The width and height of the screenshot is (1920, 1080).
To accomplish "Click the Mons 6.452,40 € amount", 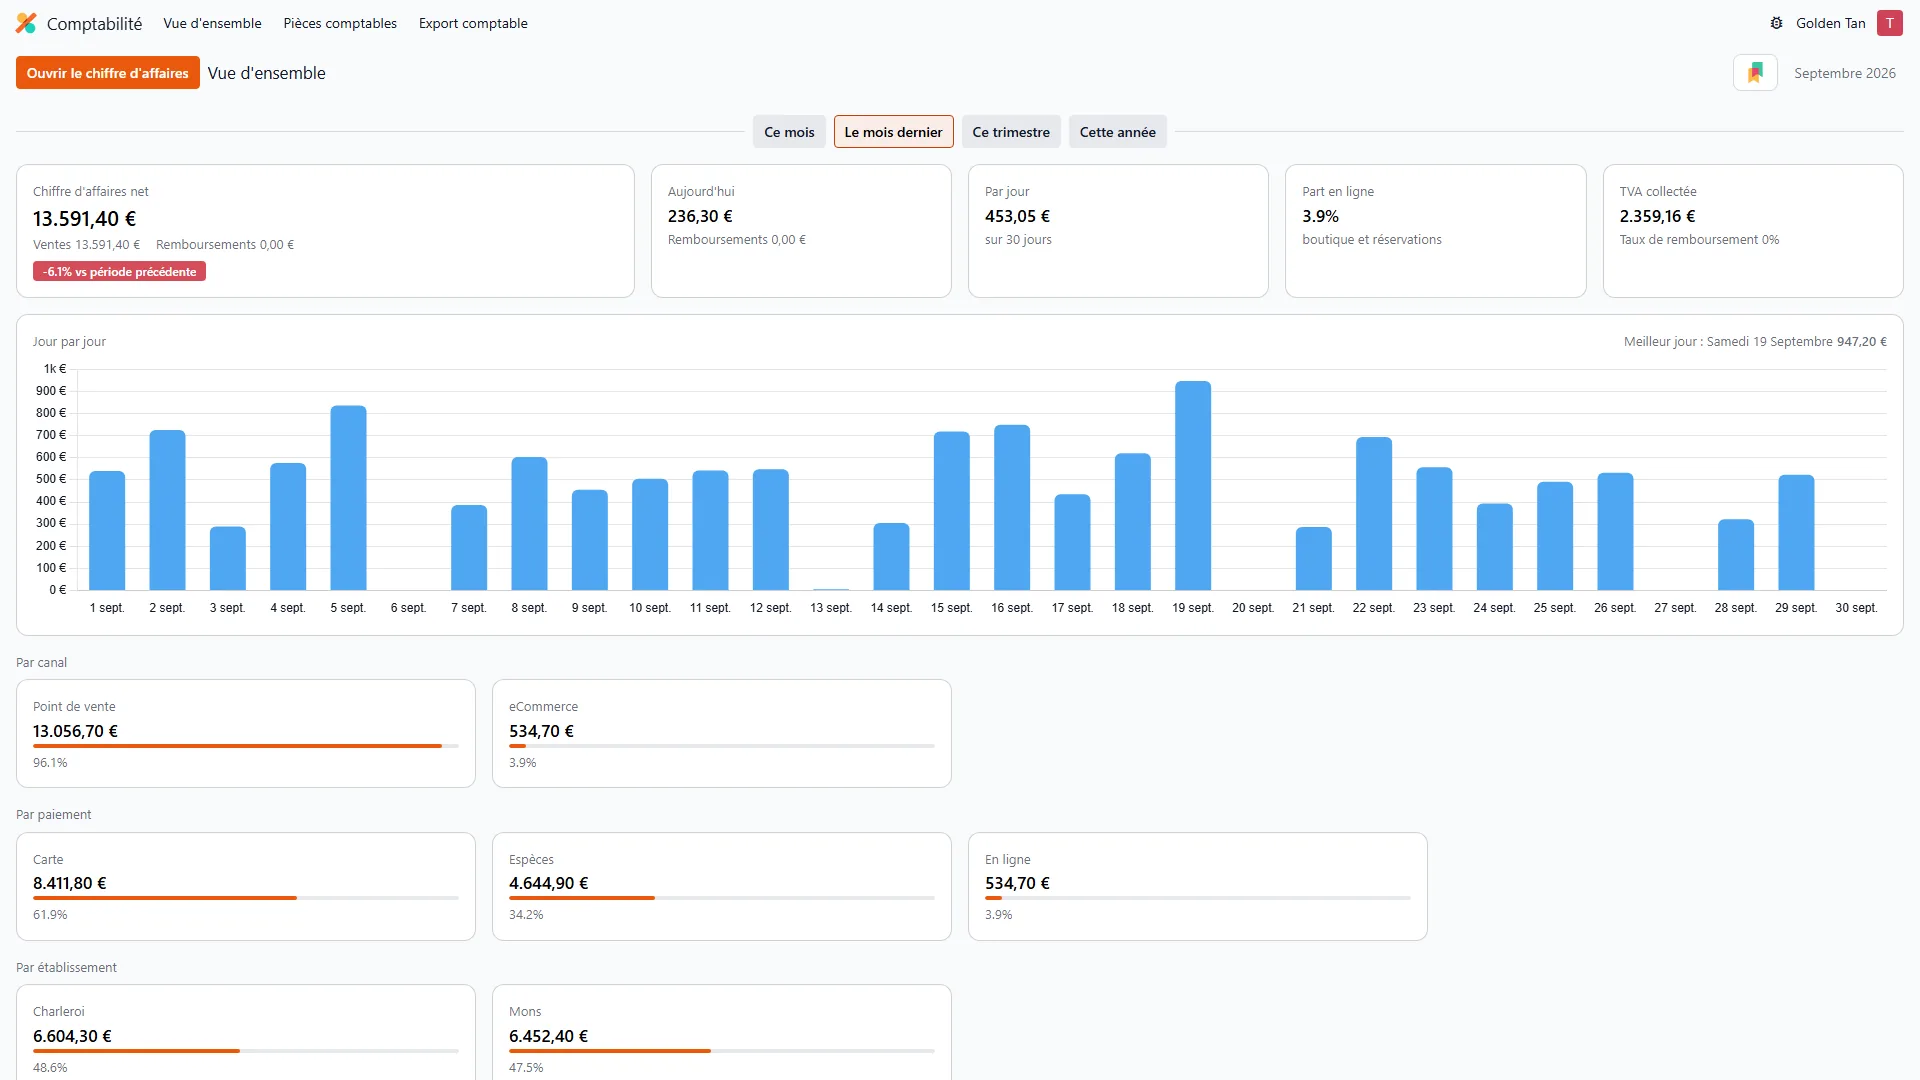I will 548,1037.
